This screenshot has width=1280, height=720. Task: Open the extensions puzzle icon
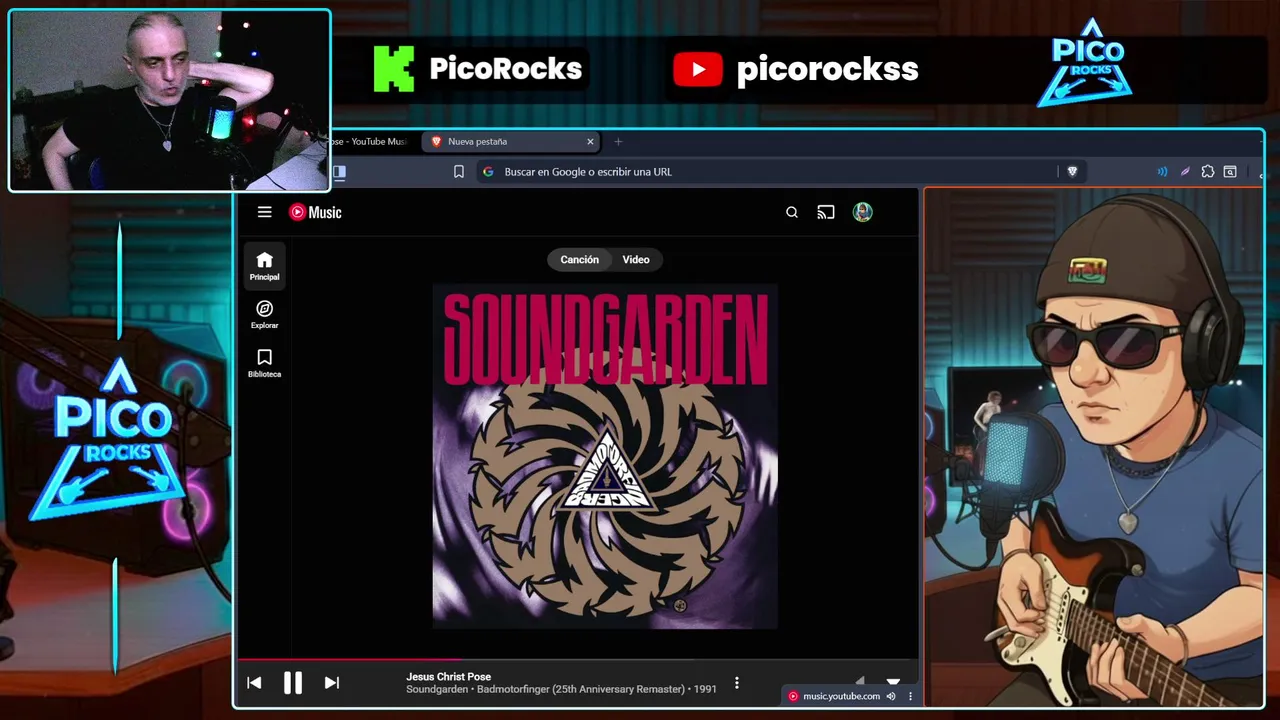click(x=1208, y=172)
